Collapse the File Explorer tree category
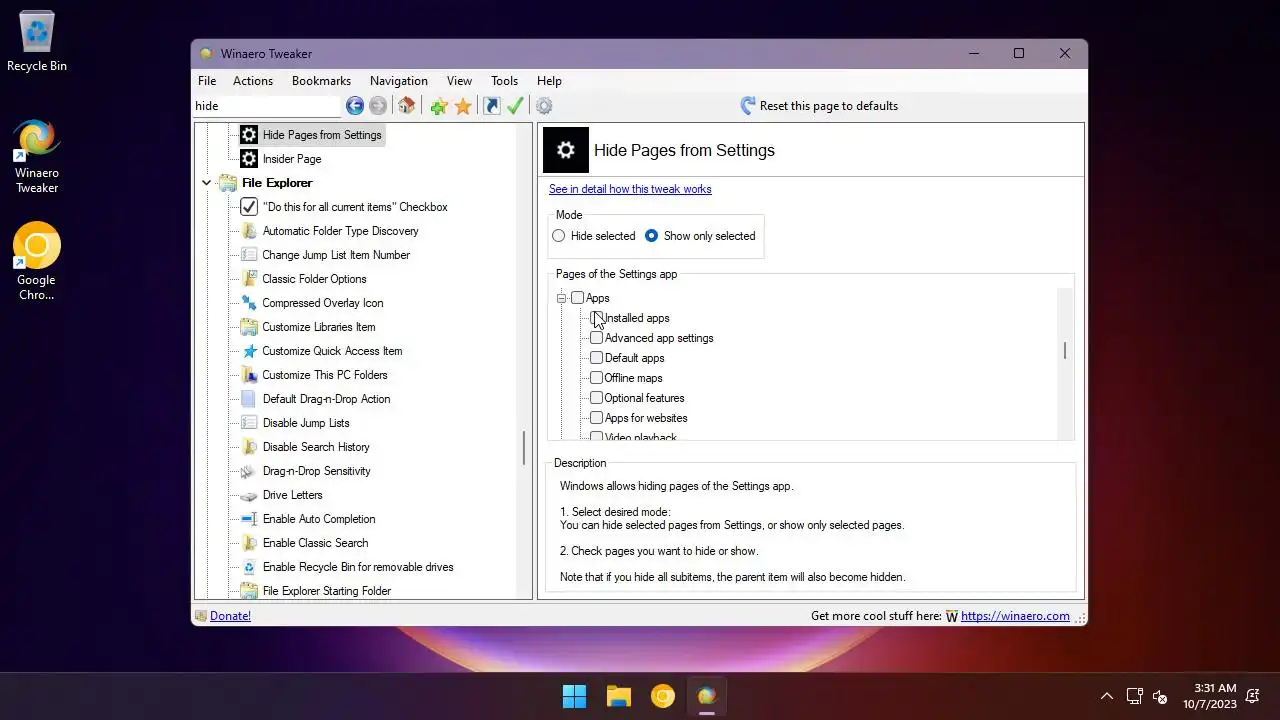Viewport: 1280px width, 720px height. coord(207,183)
